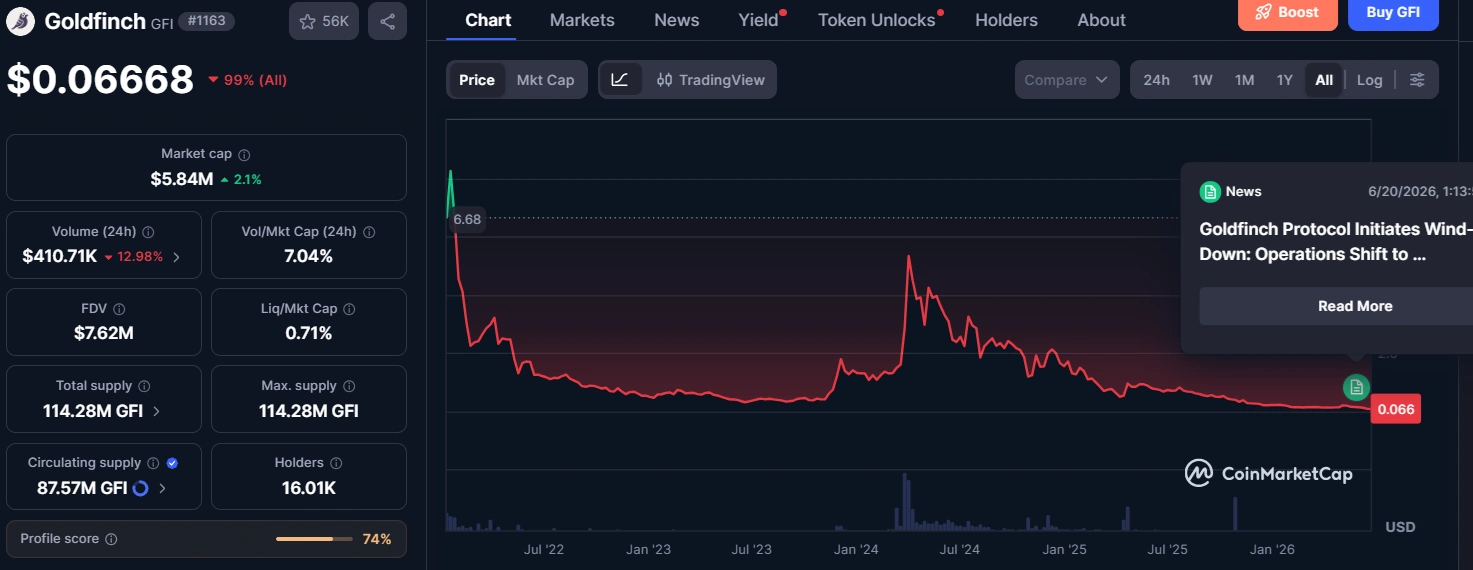Open the Yield tab
This screenshot has height=570, width=1473.
click(758, 20)
